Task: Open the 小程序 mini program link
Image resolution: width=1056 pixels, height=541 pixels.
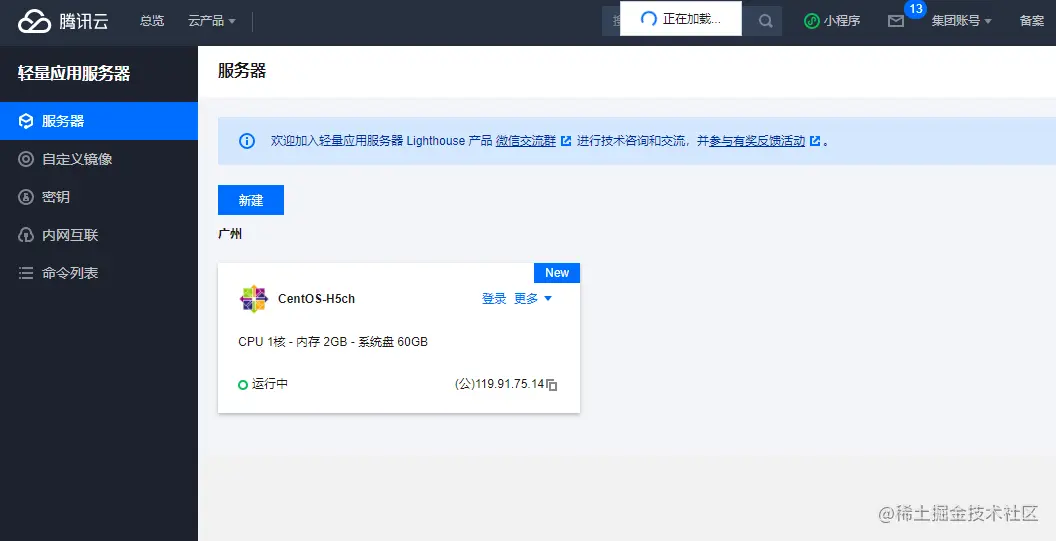Action: pos(832,21)
